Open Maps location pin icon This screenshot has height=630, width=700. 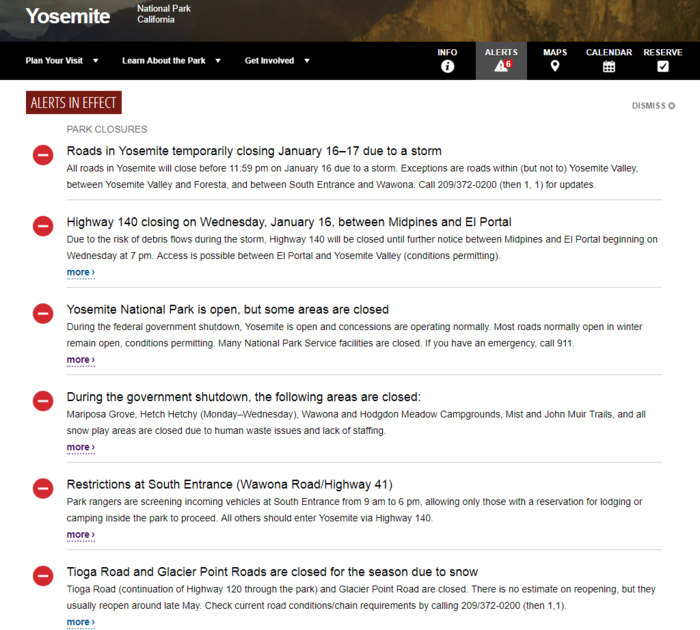click(554, 66)
